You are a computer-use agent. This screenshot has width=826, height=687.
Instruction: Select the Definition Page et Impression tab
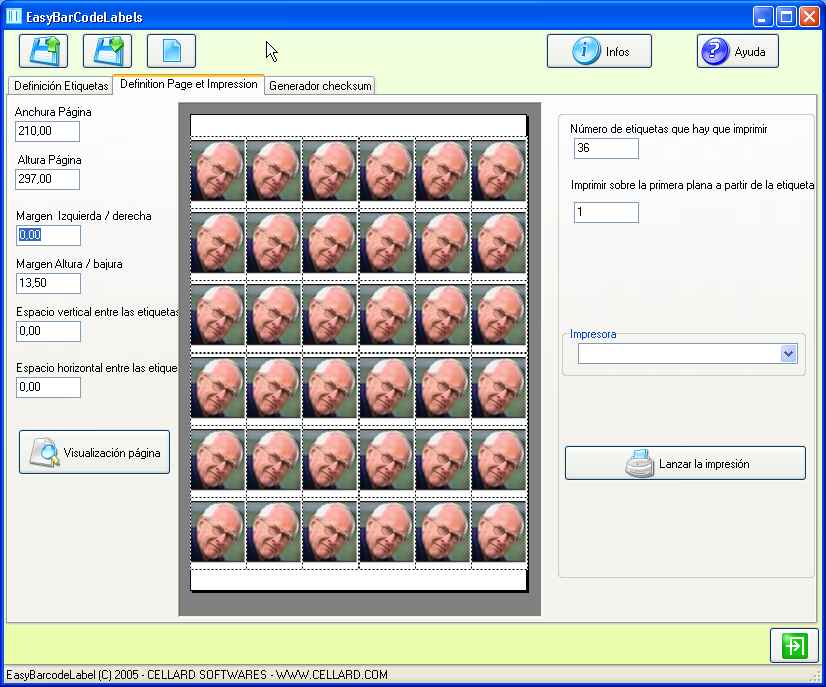189,84
